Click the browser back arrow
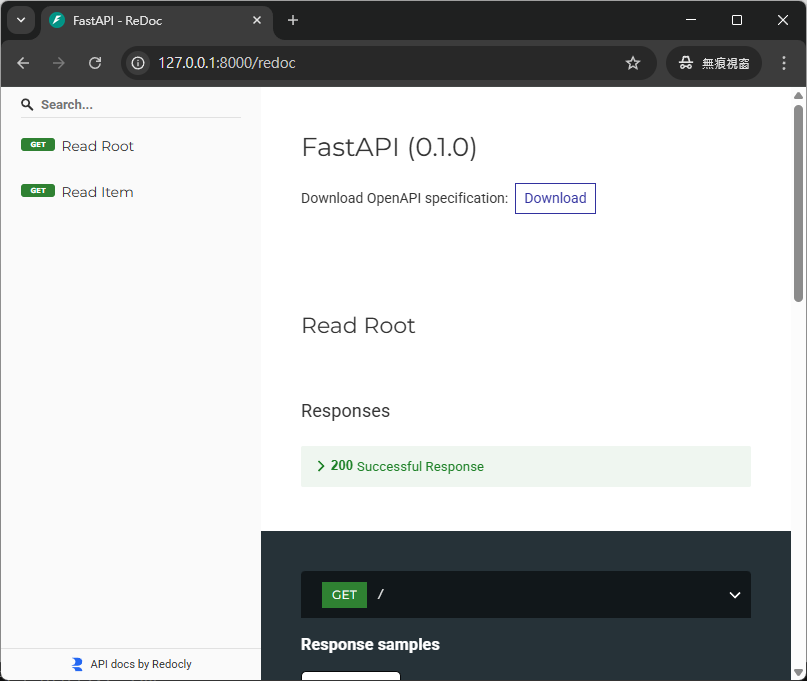This screenshot has height=681, width=807. point(23,63)
